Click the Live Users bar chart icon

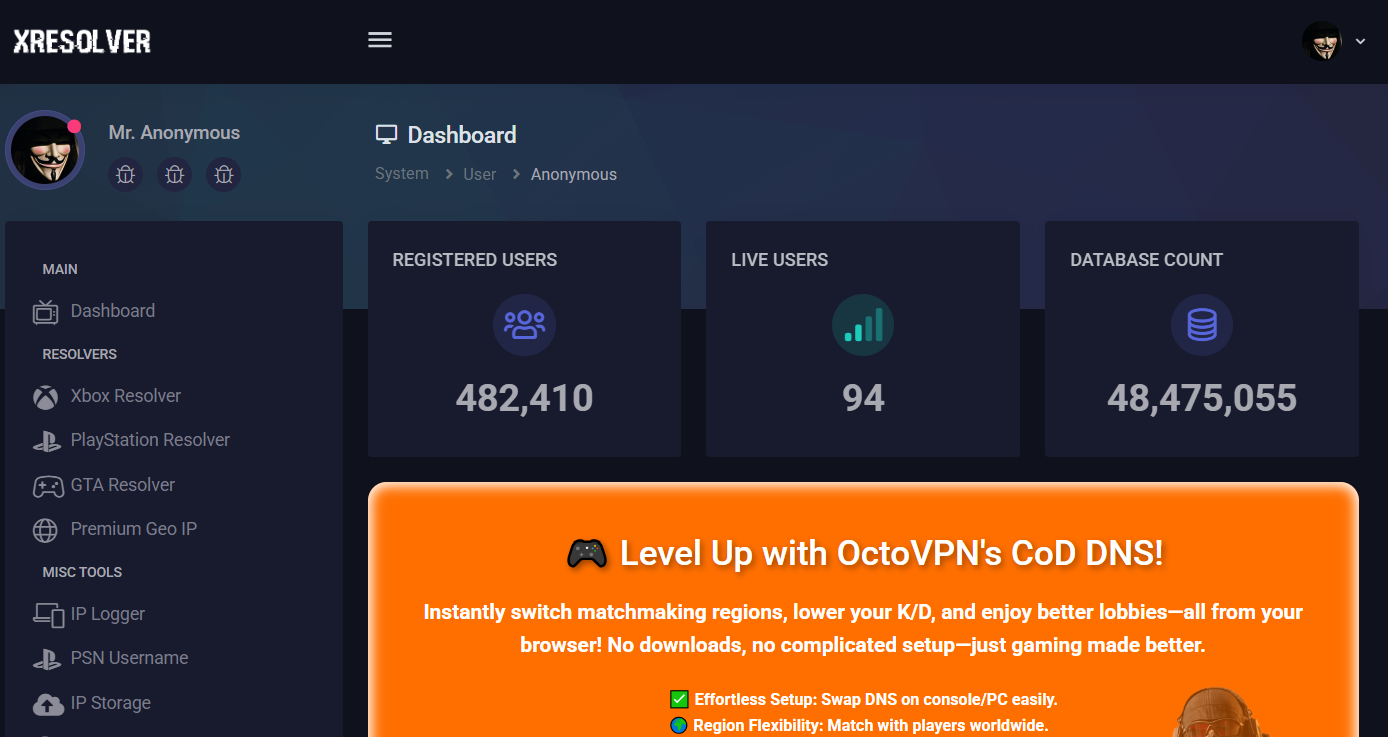pyautogui.click(x=862, y=324)
